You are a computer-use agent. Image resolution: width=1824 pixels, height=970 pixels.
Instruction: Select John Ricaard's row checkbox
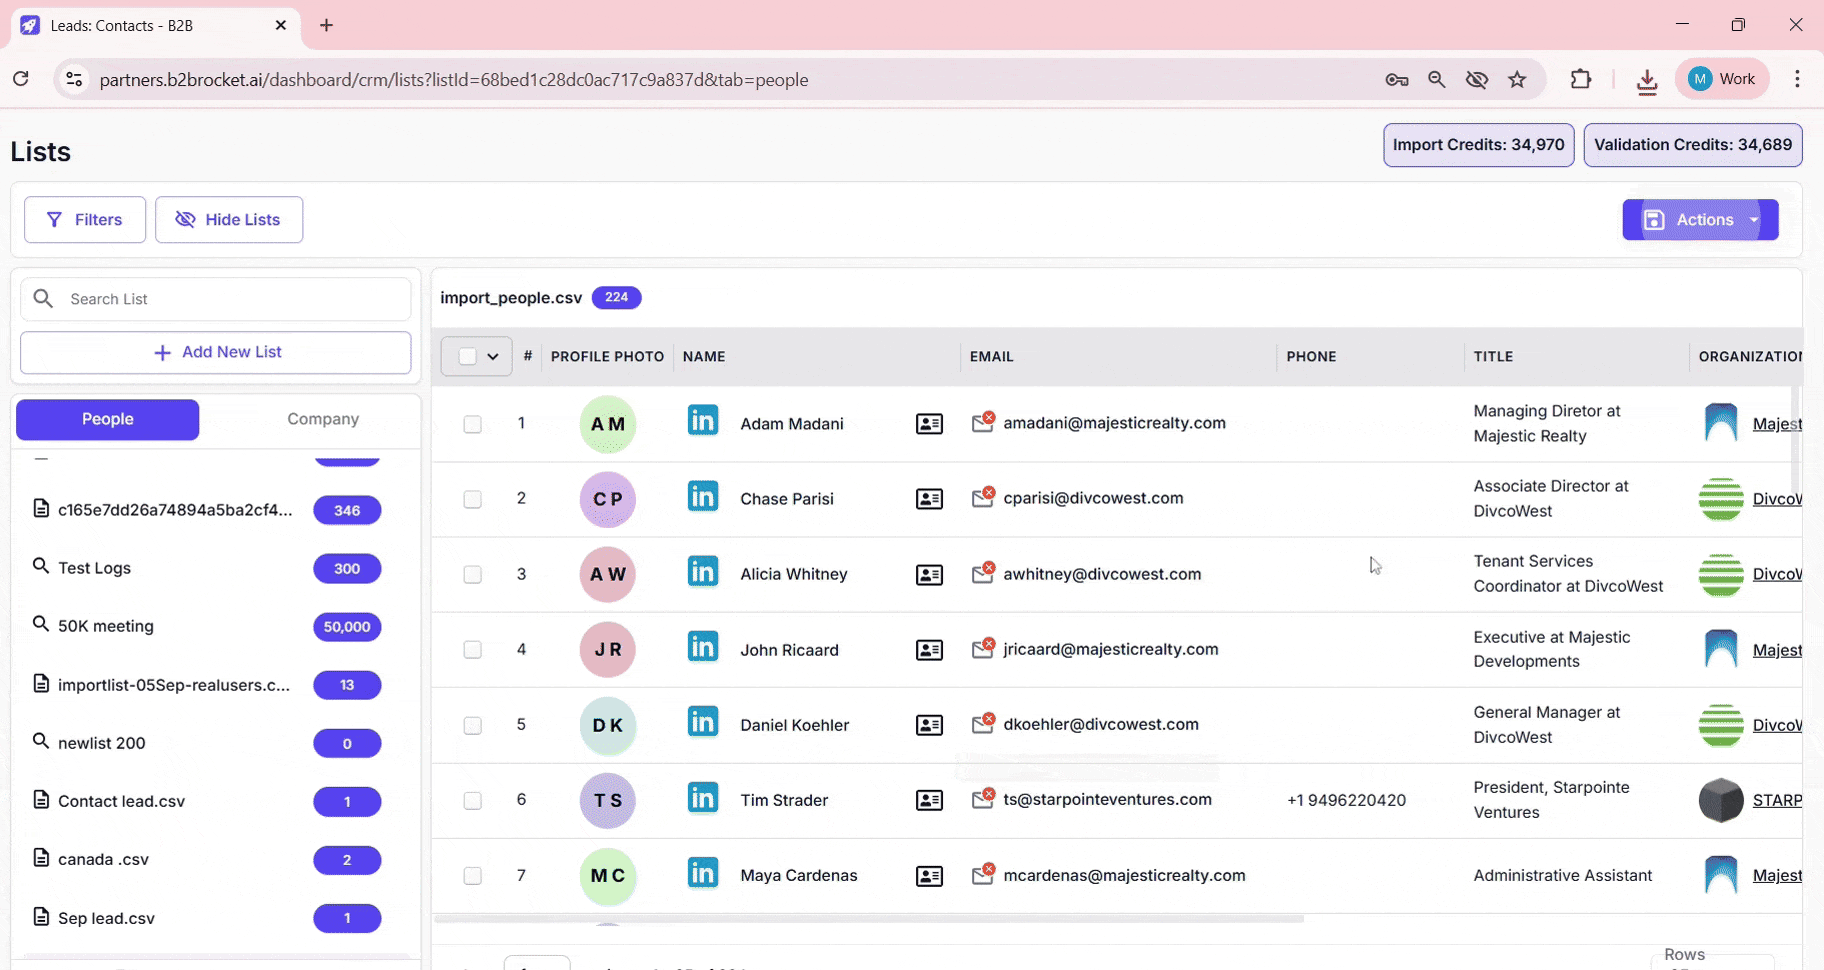click(472, 650)
